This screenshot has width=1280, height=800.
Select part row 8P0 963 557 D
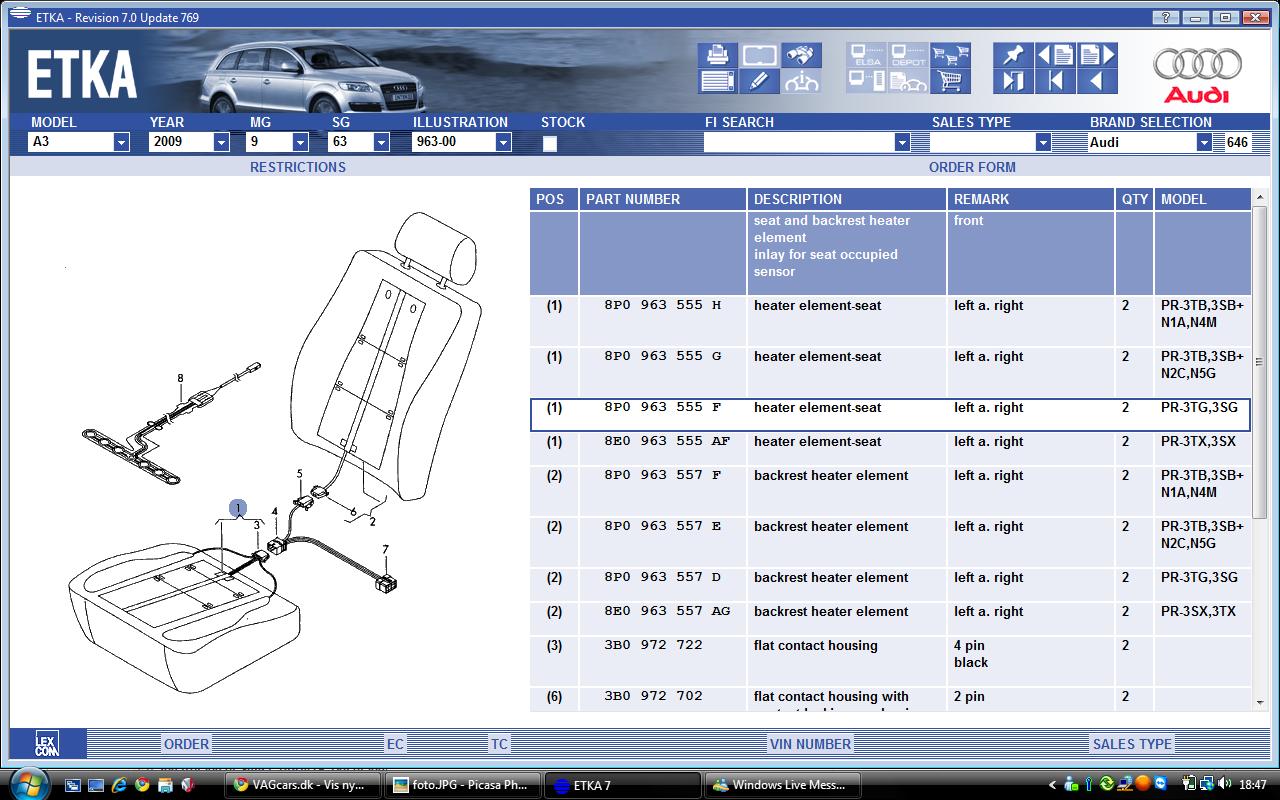(662, 578)
